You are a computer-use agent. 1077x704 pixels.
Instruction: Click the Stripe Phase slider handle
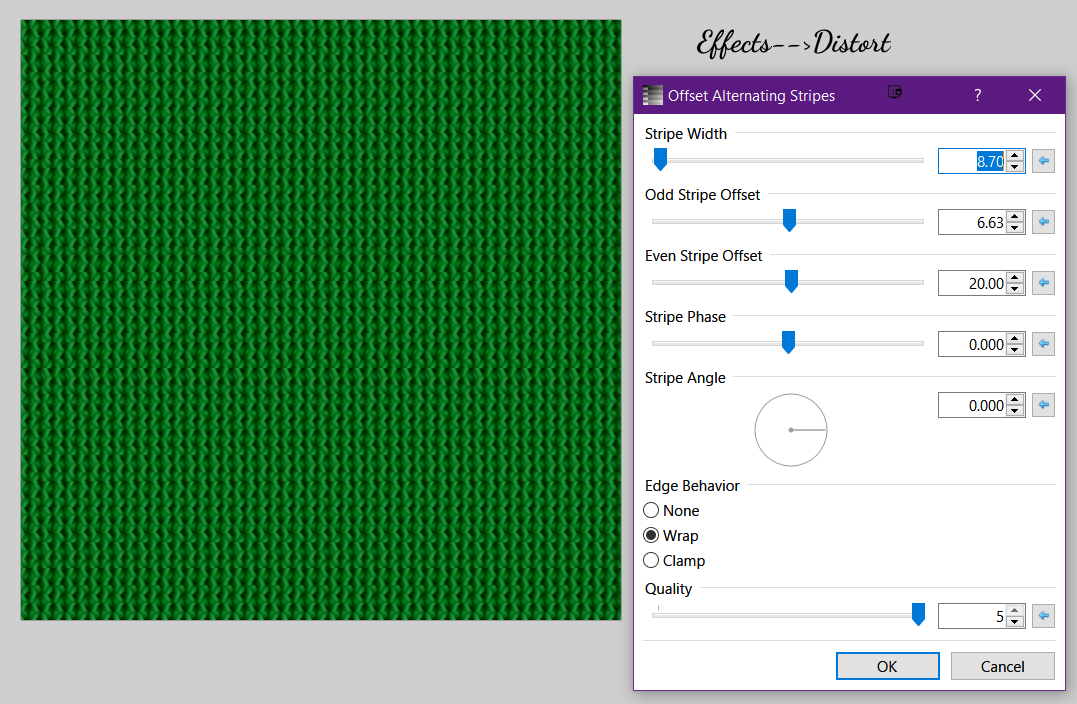(789, 342)
